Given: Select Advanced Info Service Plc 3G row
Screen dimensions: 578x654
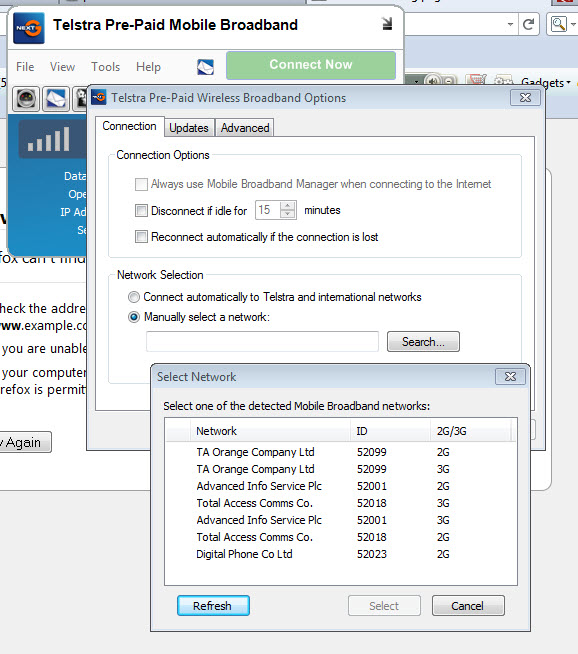Looking at the screenshot, I should pos(341,520).
